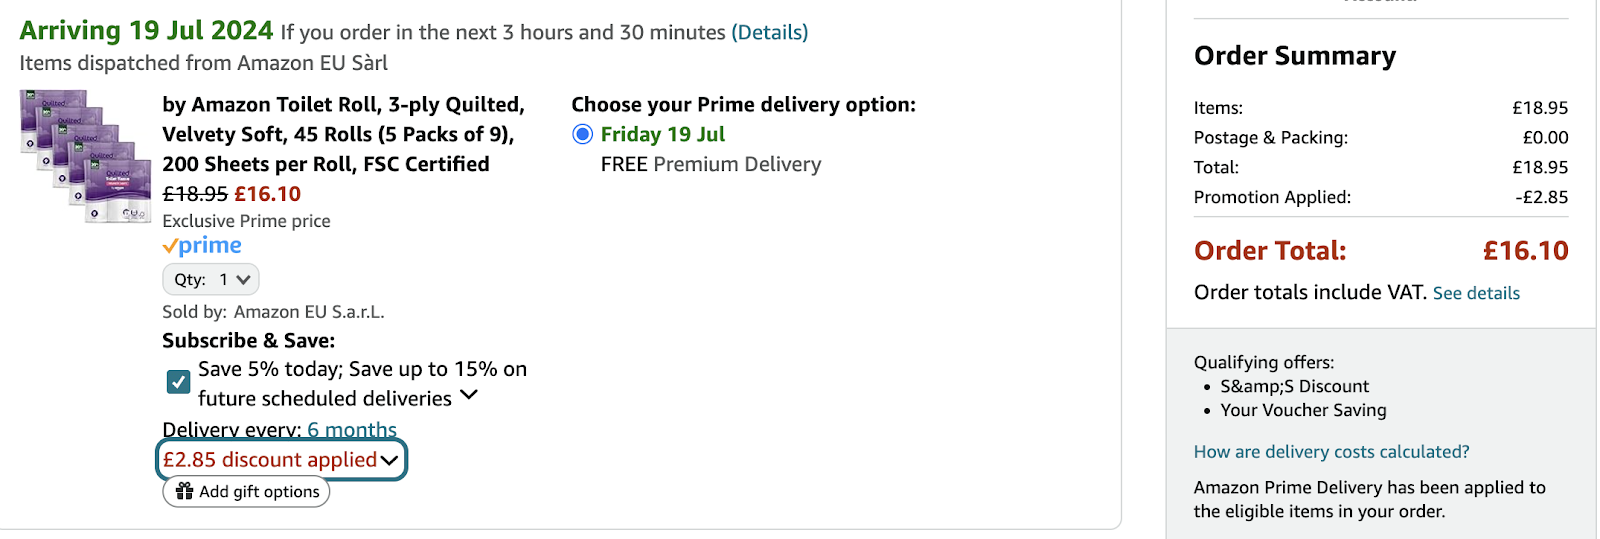The image size is (1600, 539).
Task: Open How are delivery costs calculated?
Action: pyautogui.click(x=1331, y=452)
